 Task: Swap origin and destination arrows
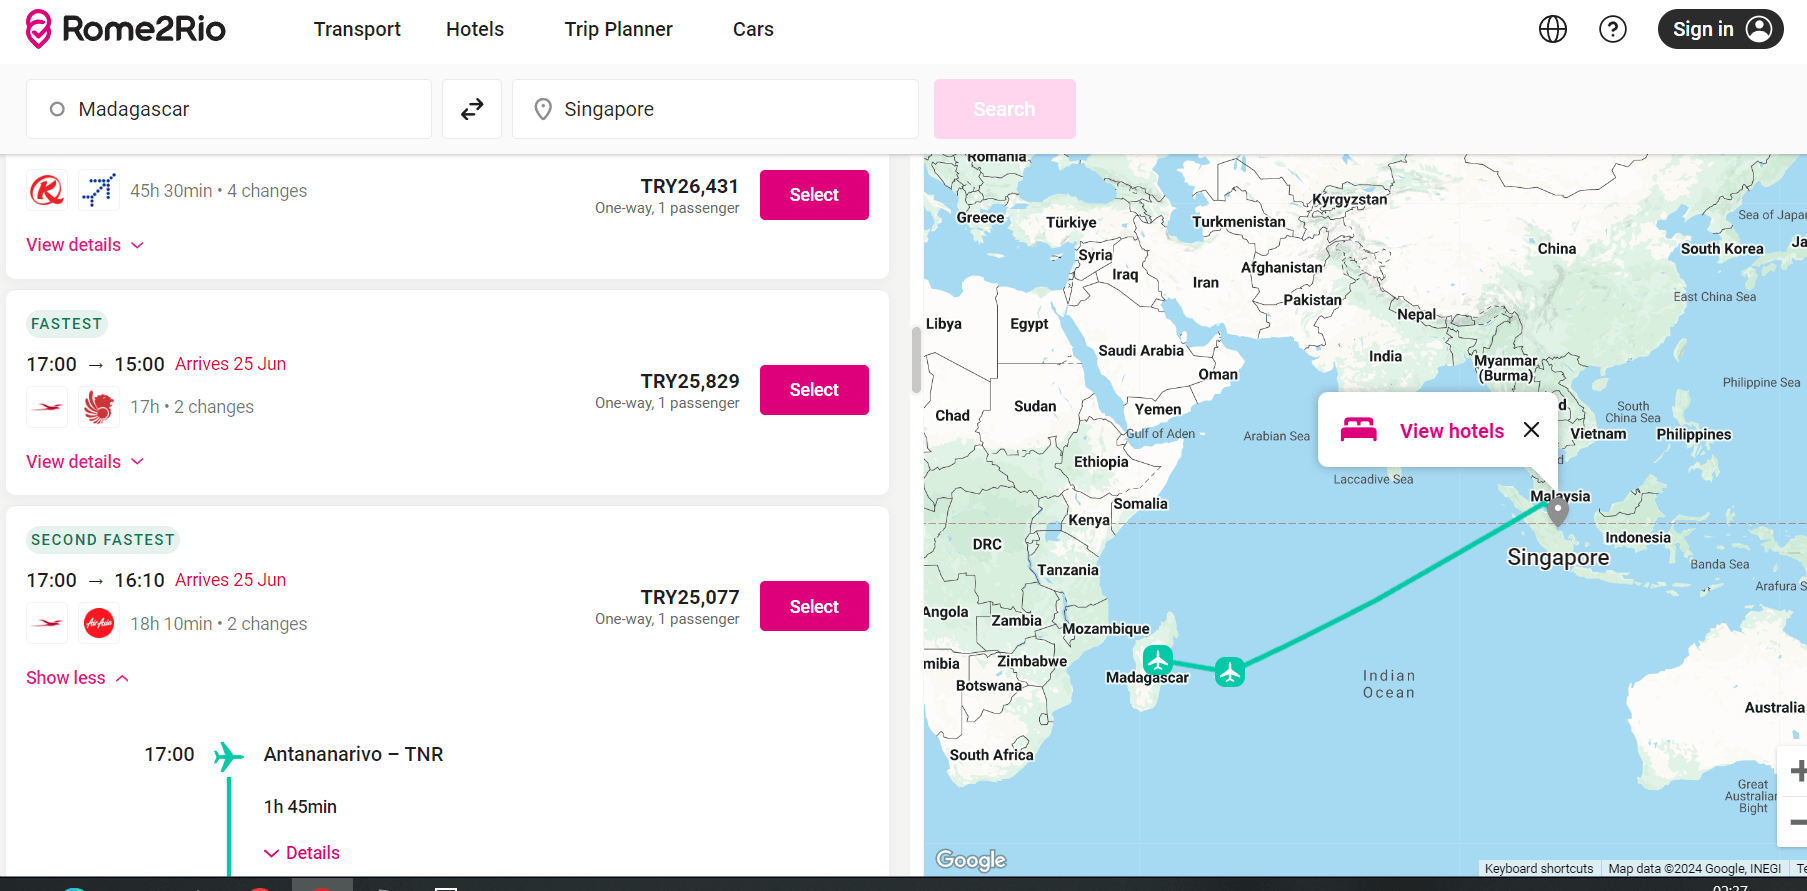(472, 109)
